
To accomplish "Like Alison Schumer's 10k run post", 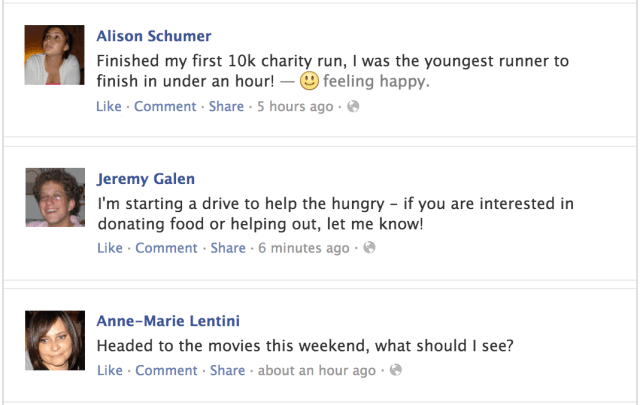I will [x=109, y=106].
